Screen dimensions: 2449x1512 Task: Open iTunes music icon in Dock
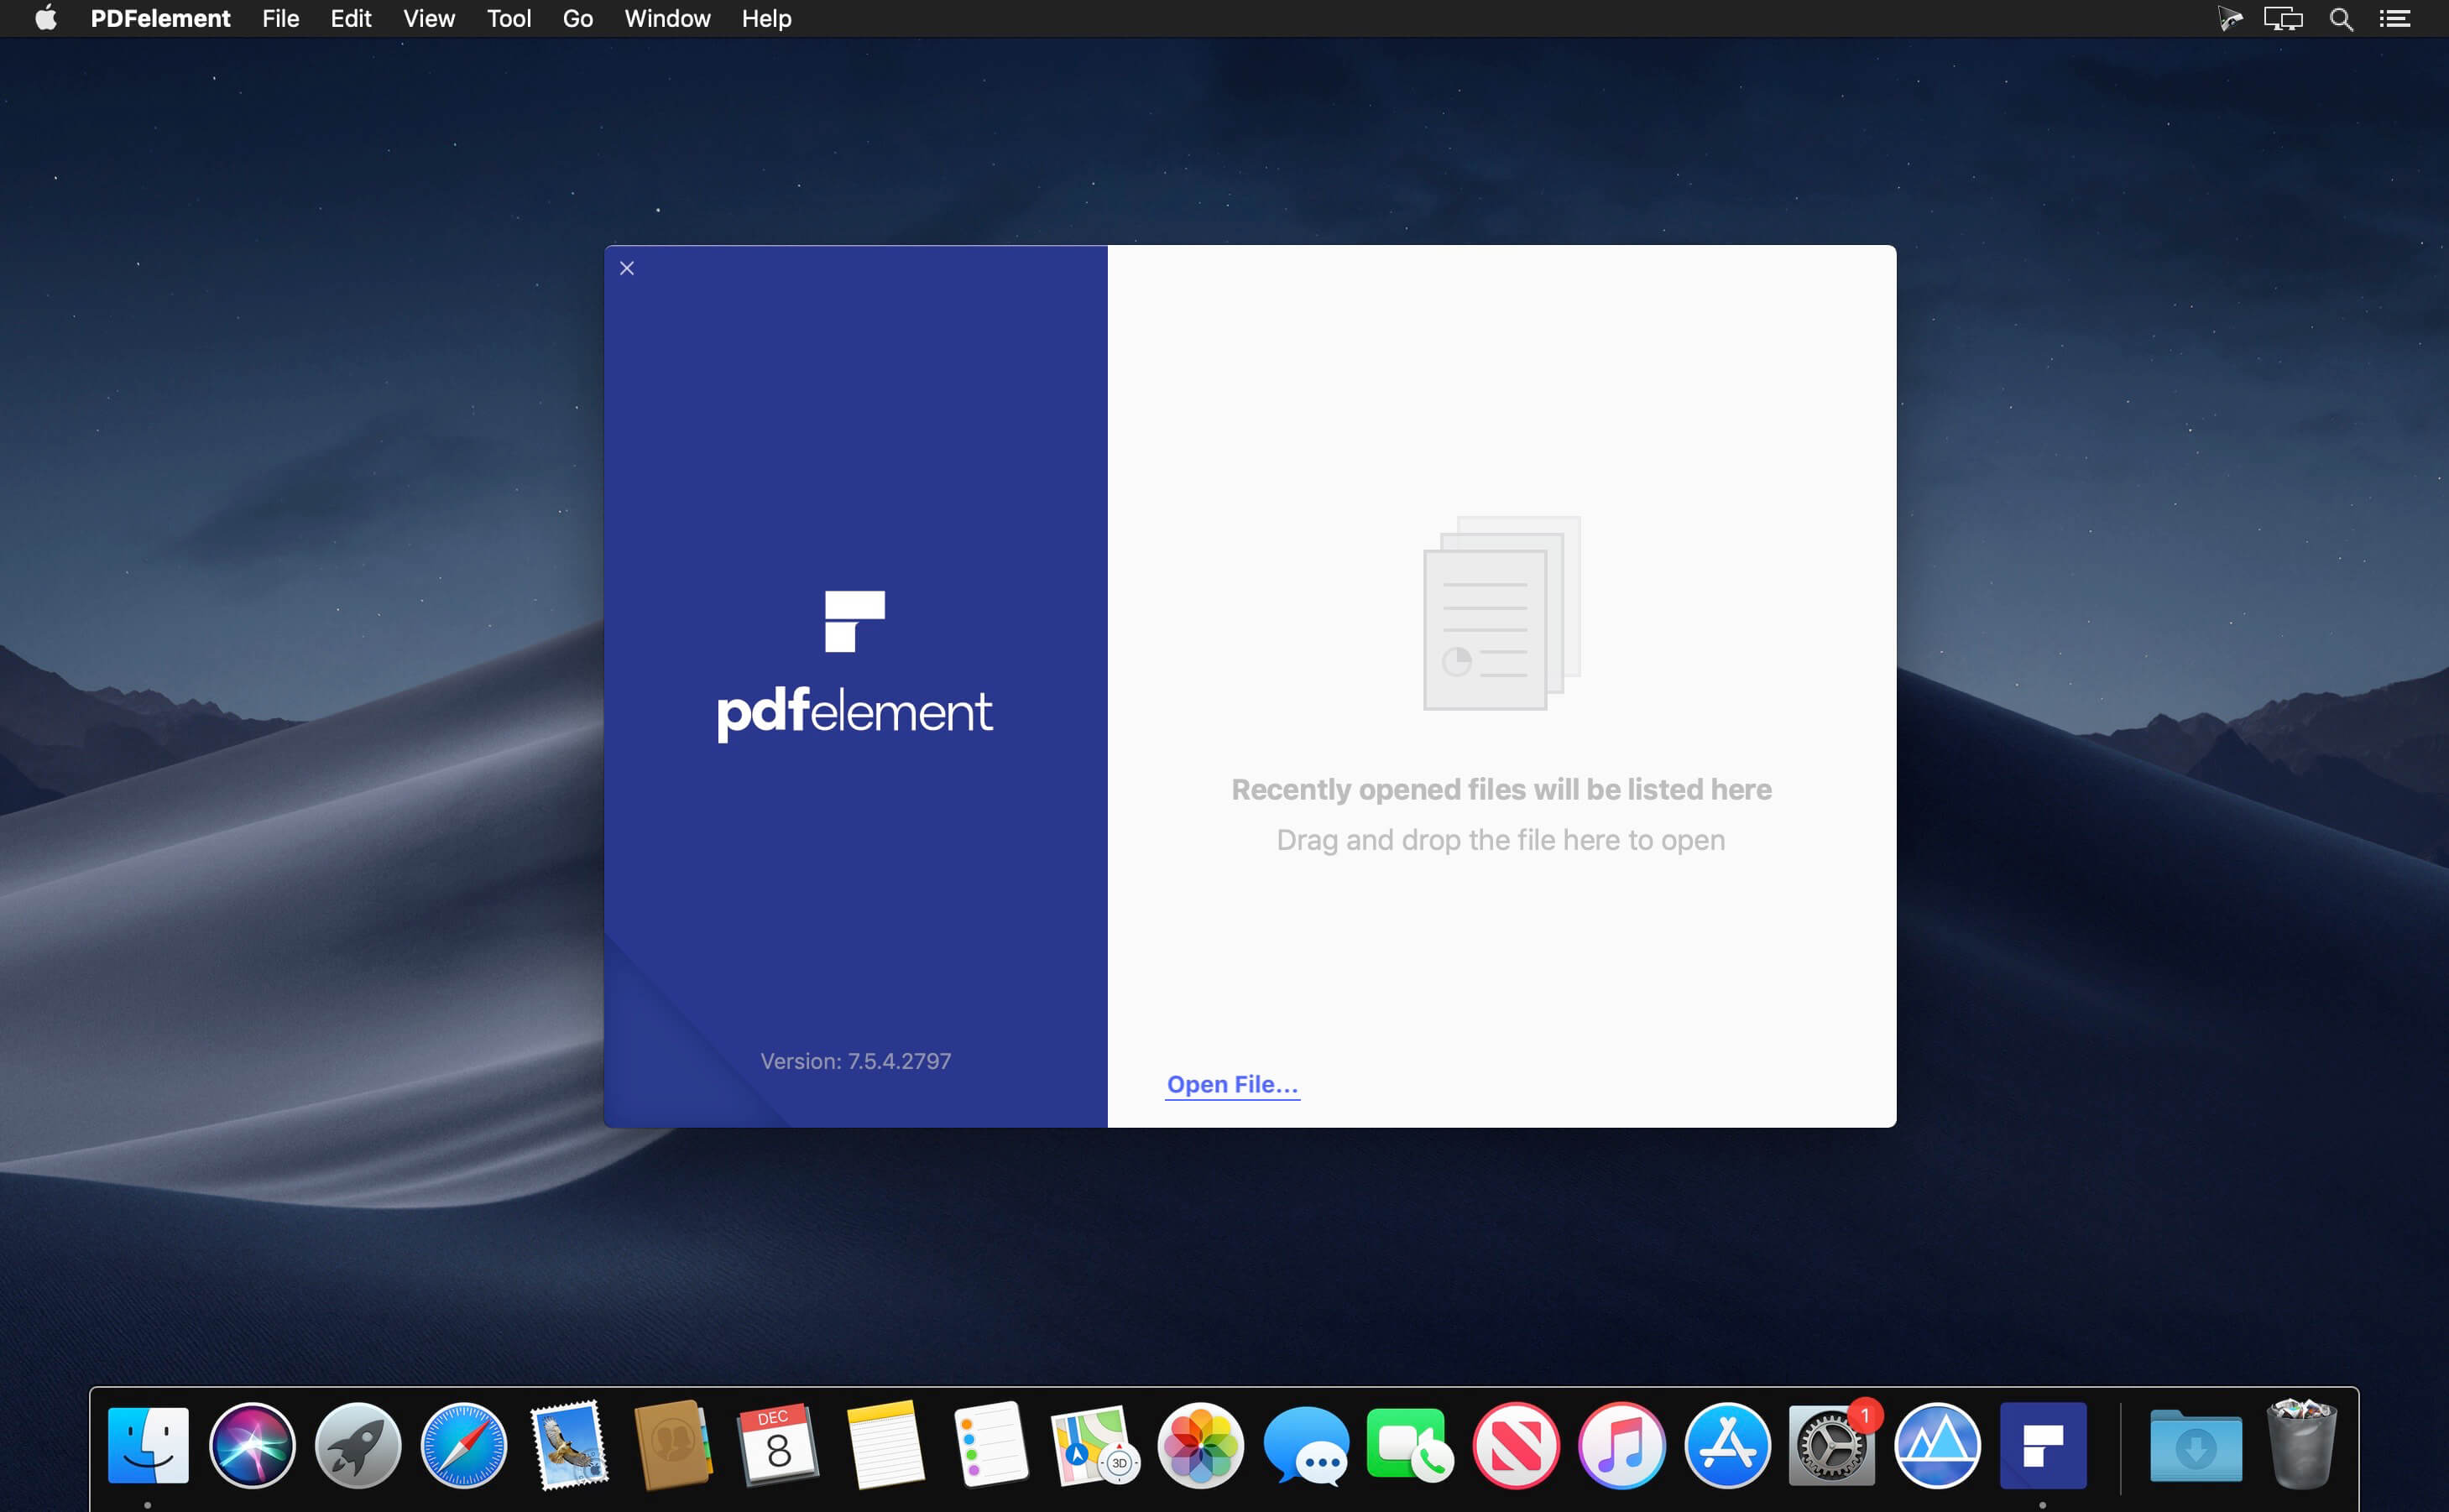1621,1445
